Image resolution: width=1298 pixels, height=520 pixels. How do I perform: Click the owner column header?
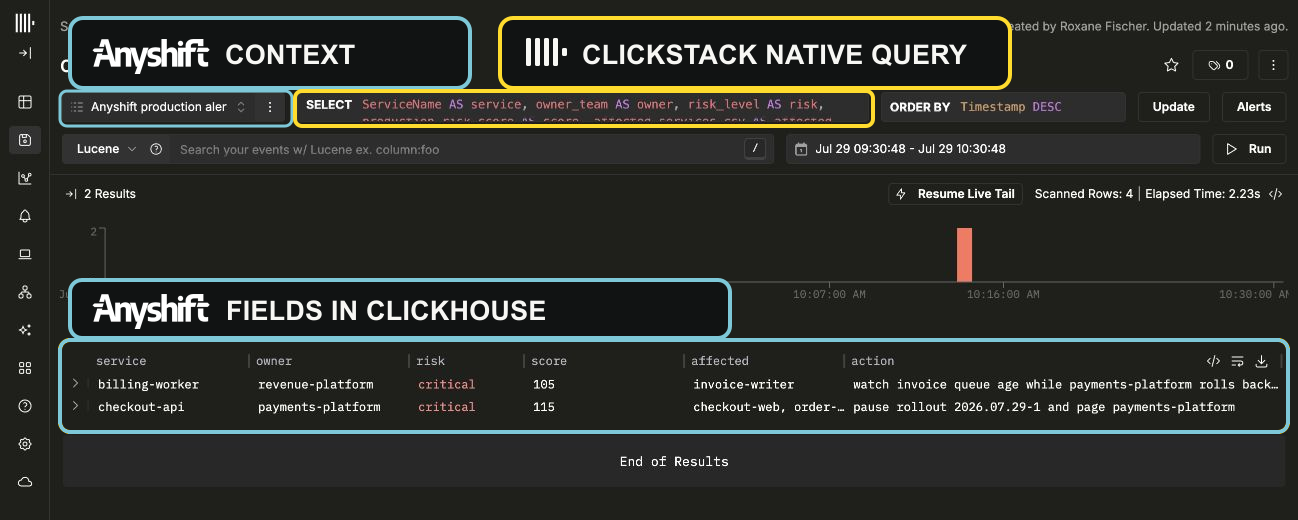(x=274, y=361)
